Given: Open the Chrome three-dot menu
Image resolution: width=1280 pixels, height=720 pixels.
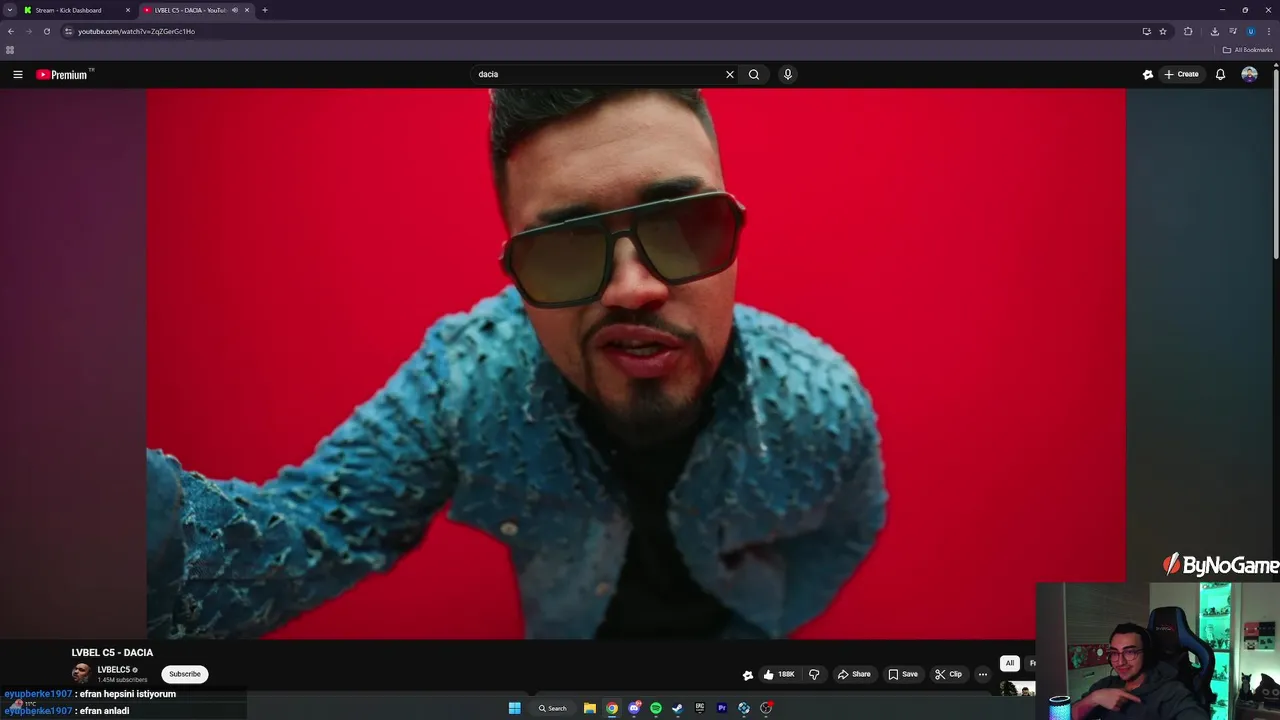Looking at the screenshot, I should [x=1268, y=31].
